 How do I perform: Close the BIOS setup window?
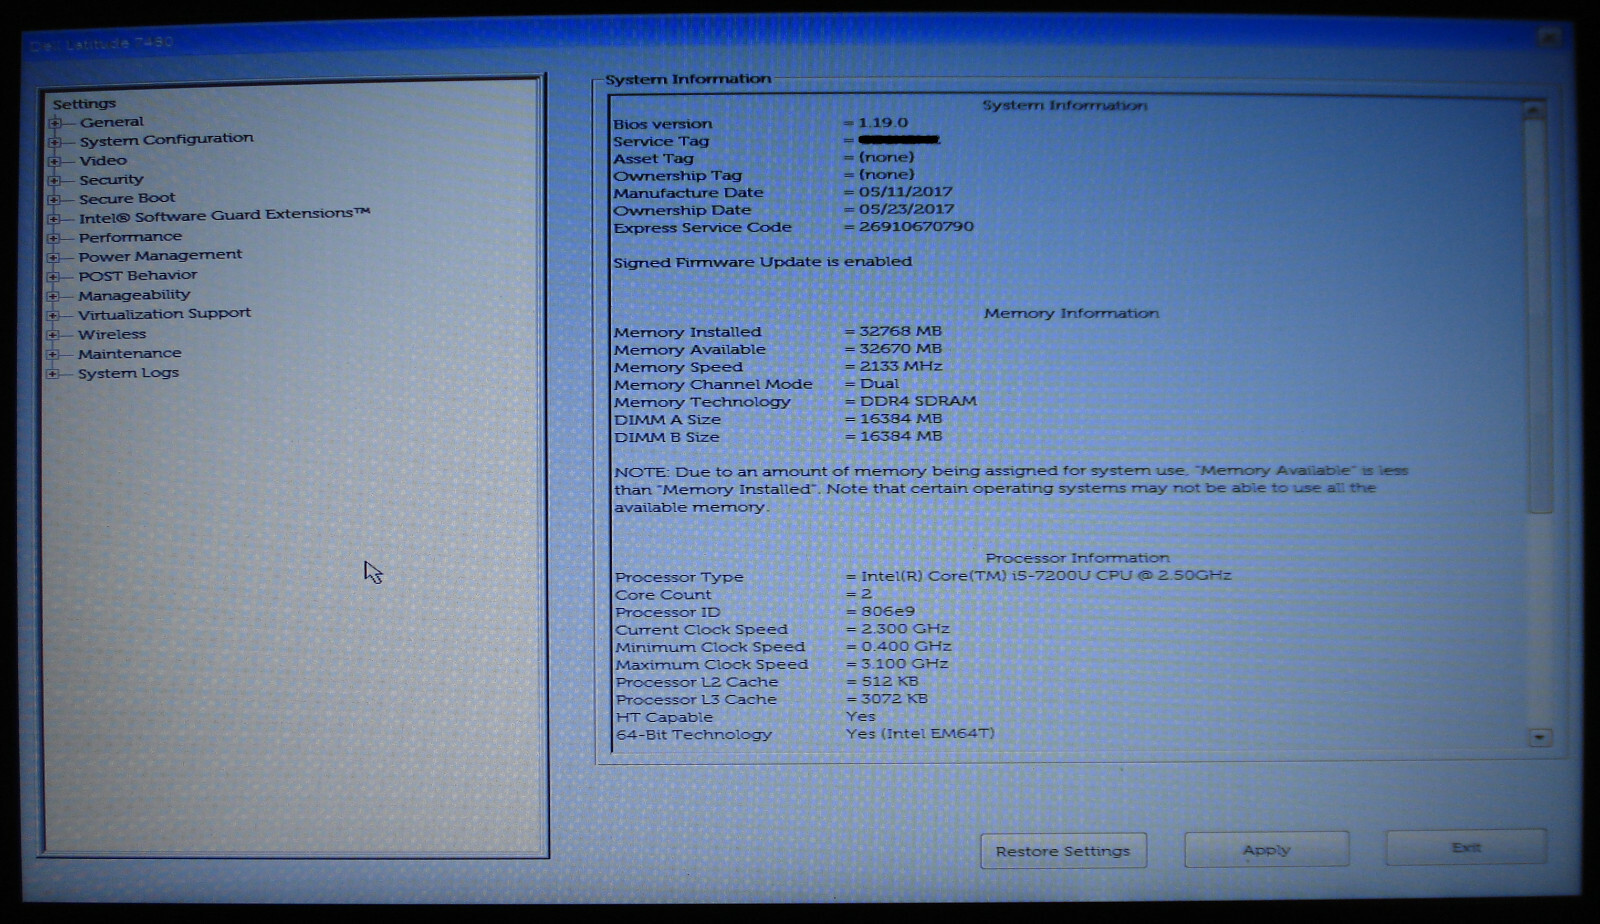click(1549, 38)
